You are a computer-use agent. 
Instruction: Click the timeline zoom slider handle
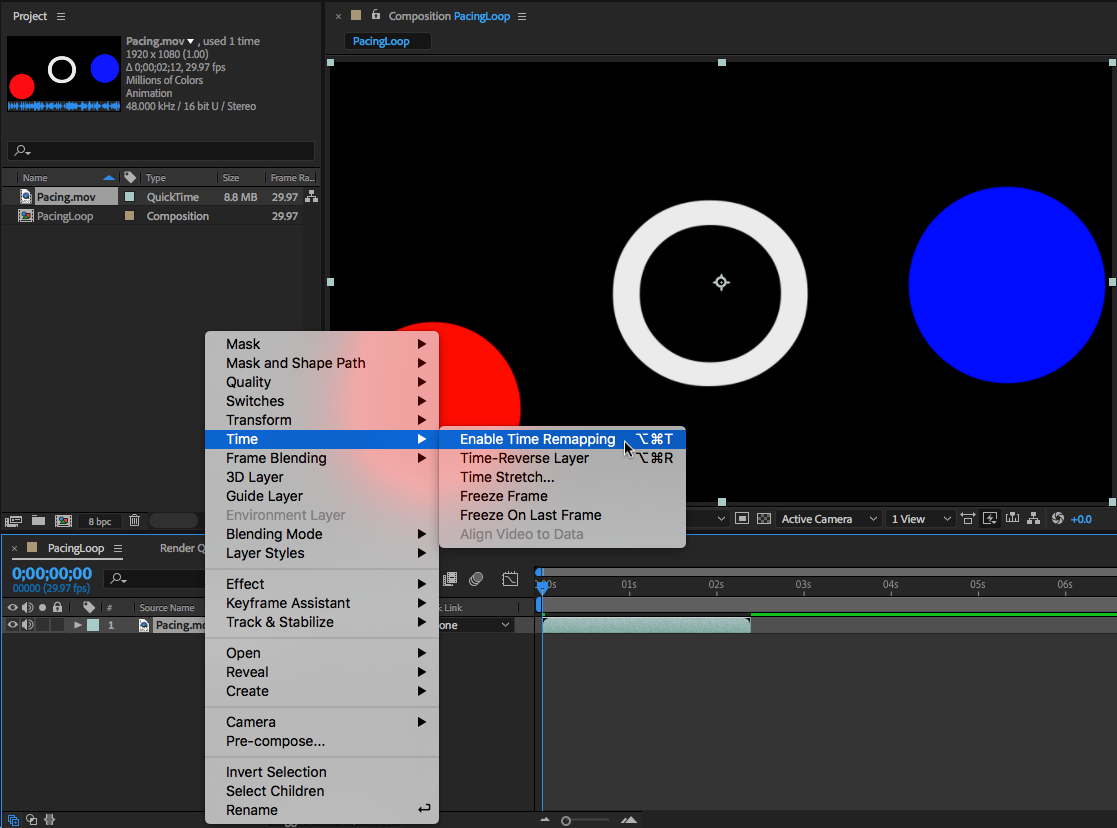pyautogui.click(x=566, y=820)
